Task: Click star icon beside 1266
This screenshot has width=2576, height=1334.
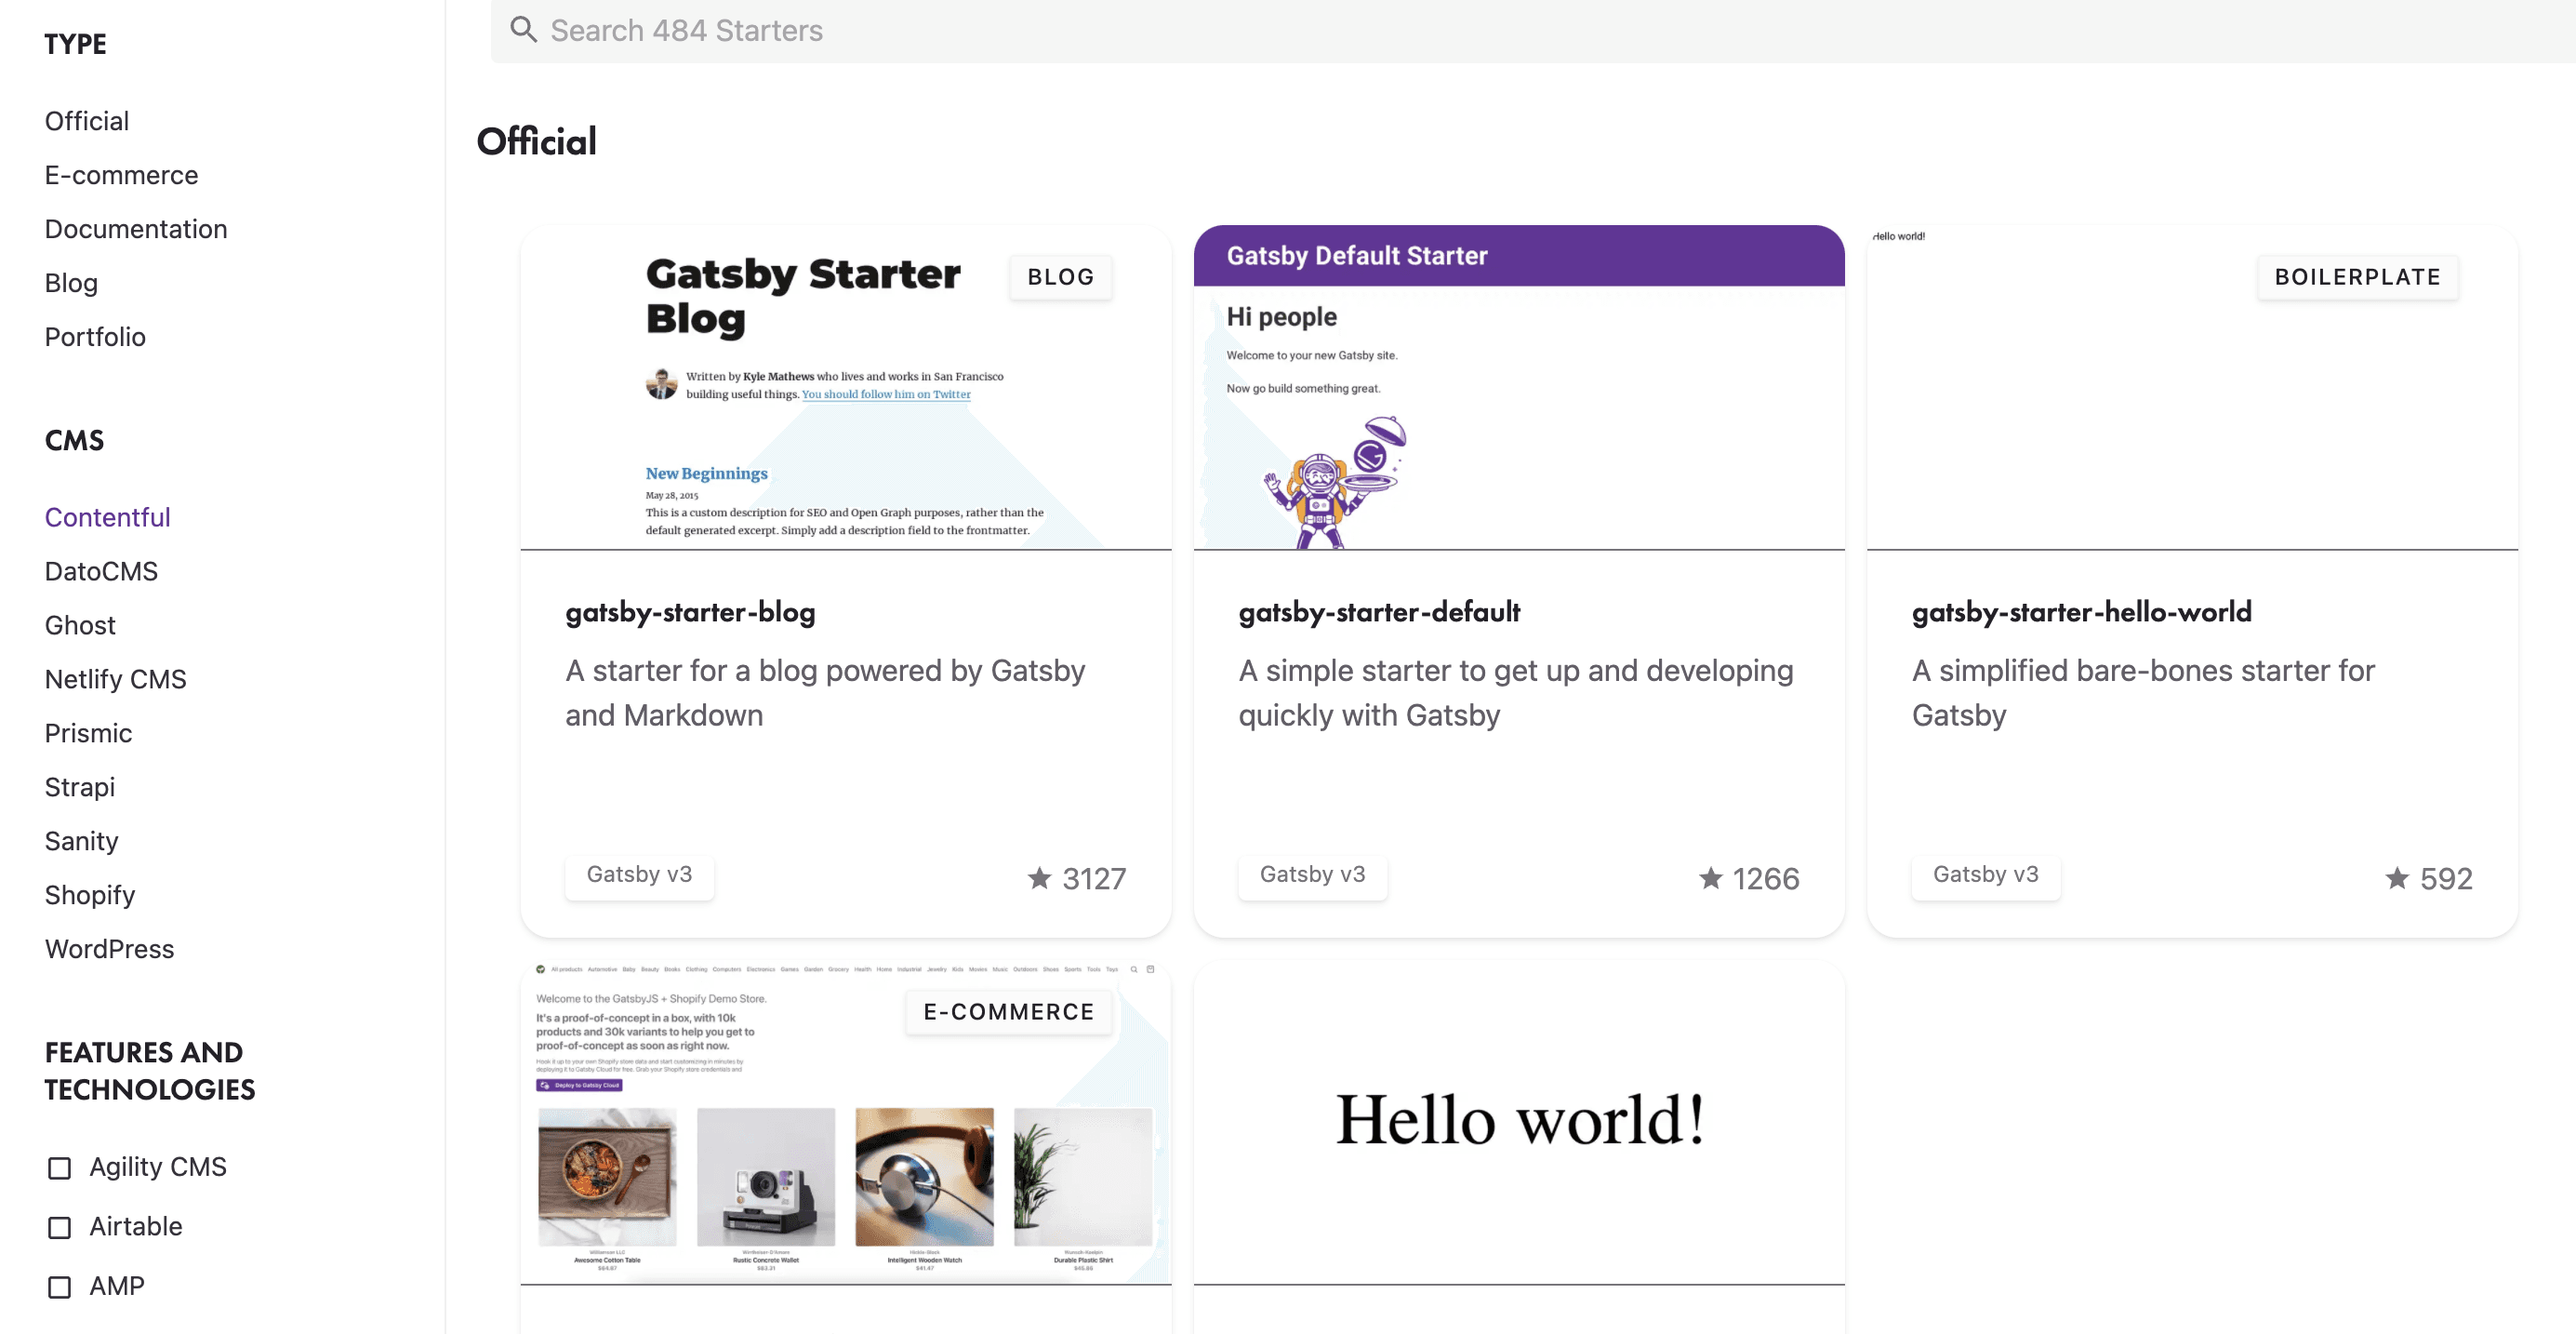Action: (x=1710, y=878)
